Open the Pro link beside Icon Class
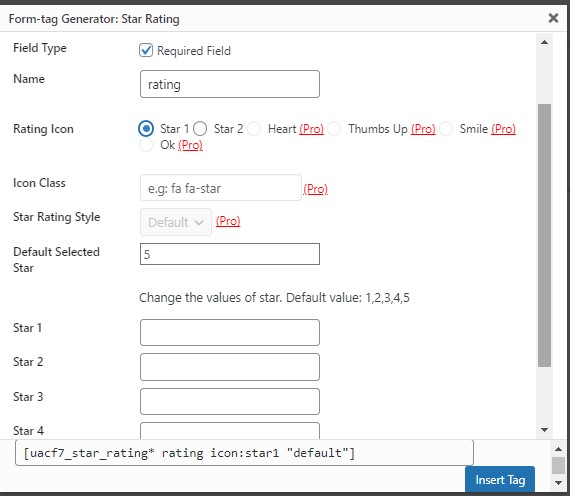This screenshot has width=570, height=496. 316,189
